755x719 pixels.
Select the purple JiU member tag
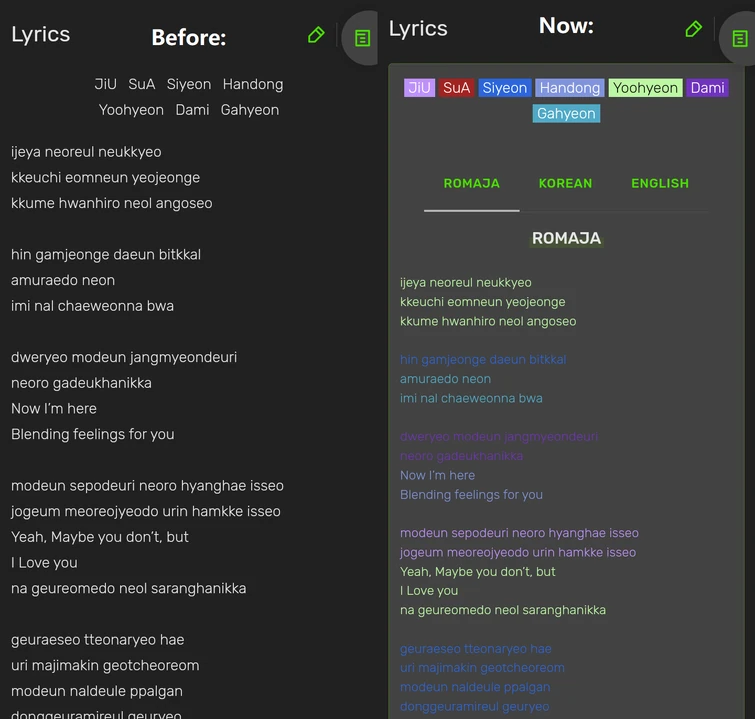pyautogui.click(x=419, y=88)
